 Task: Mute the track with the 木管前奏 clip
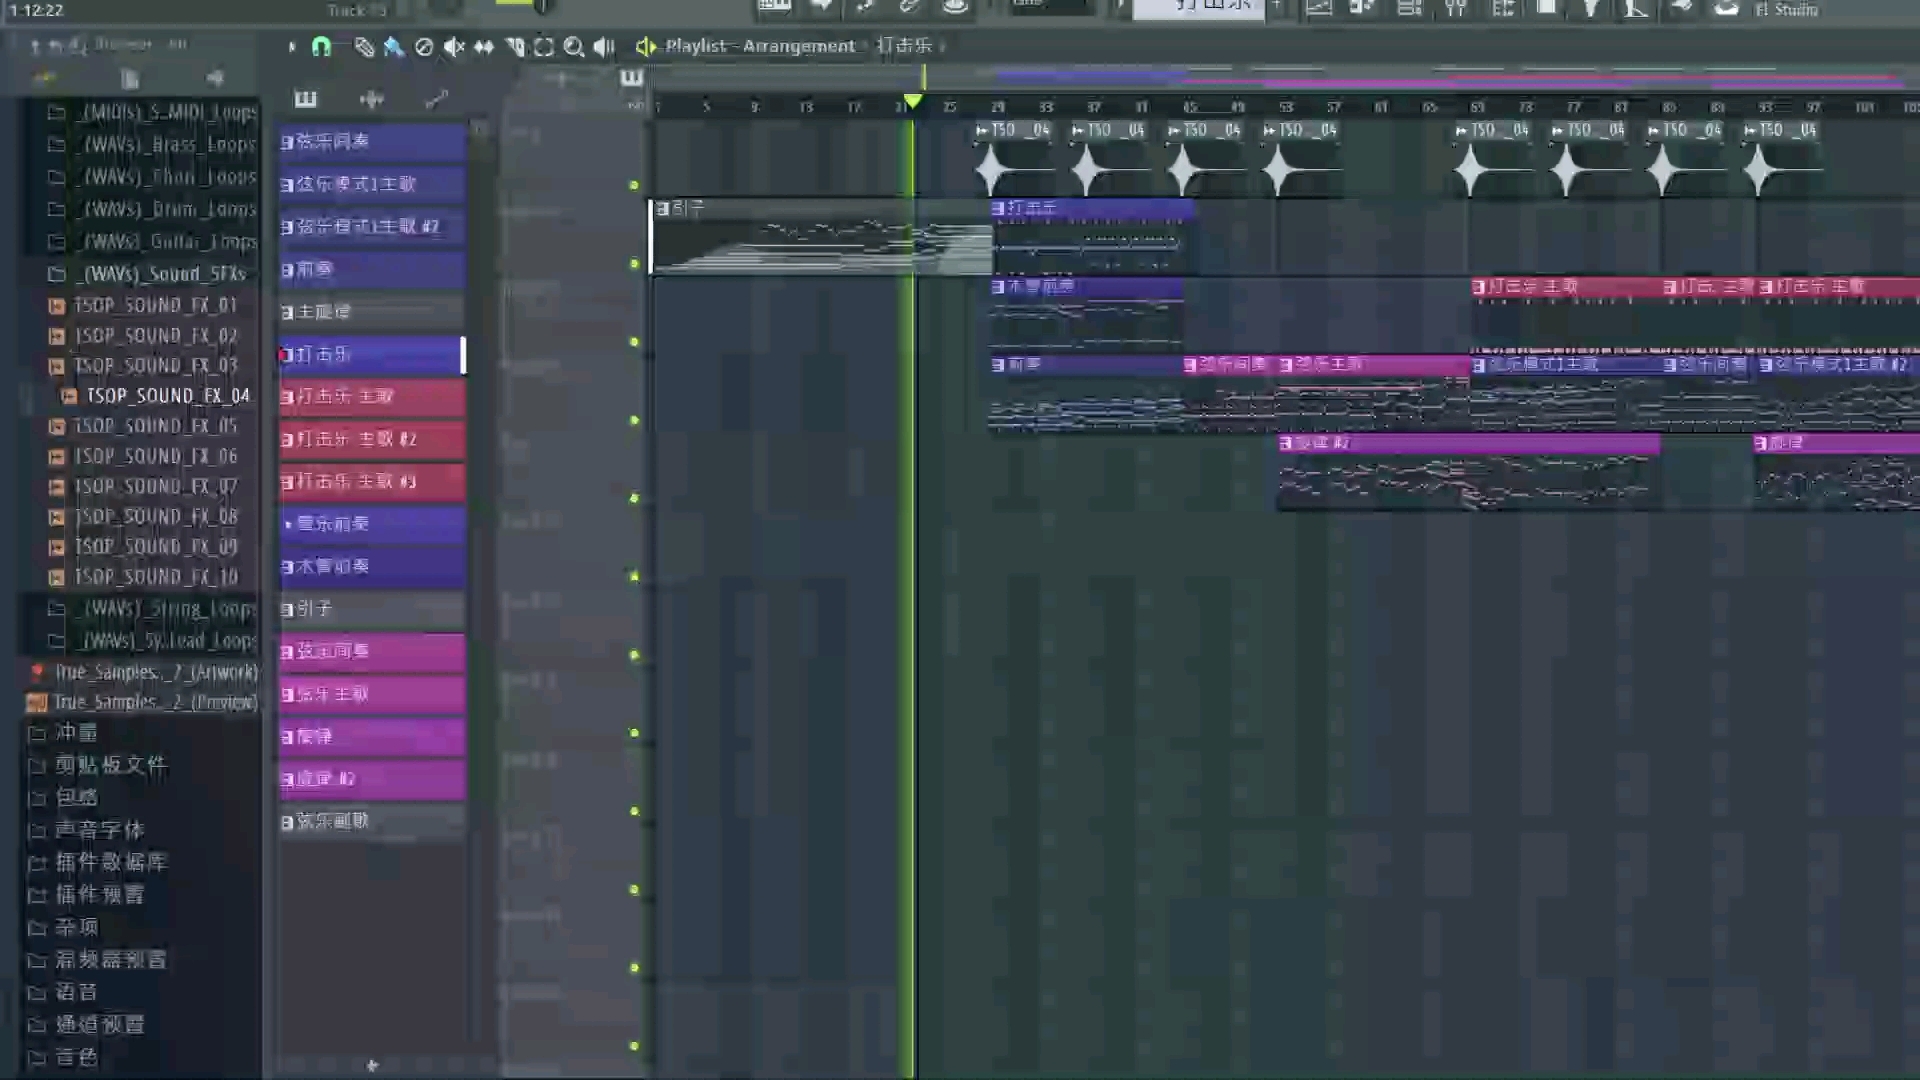634,342
